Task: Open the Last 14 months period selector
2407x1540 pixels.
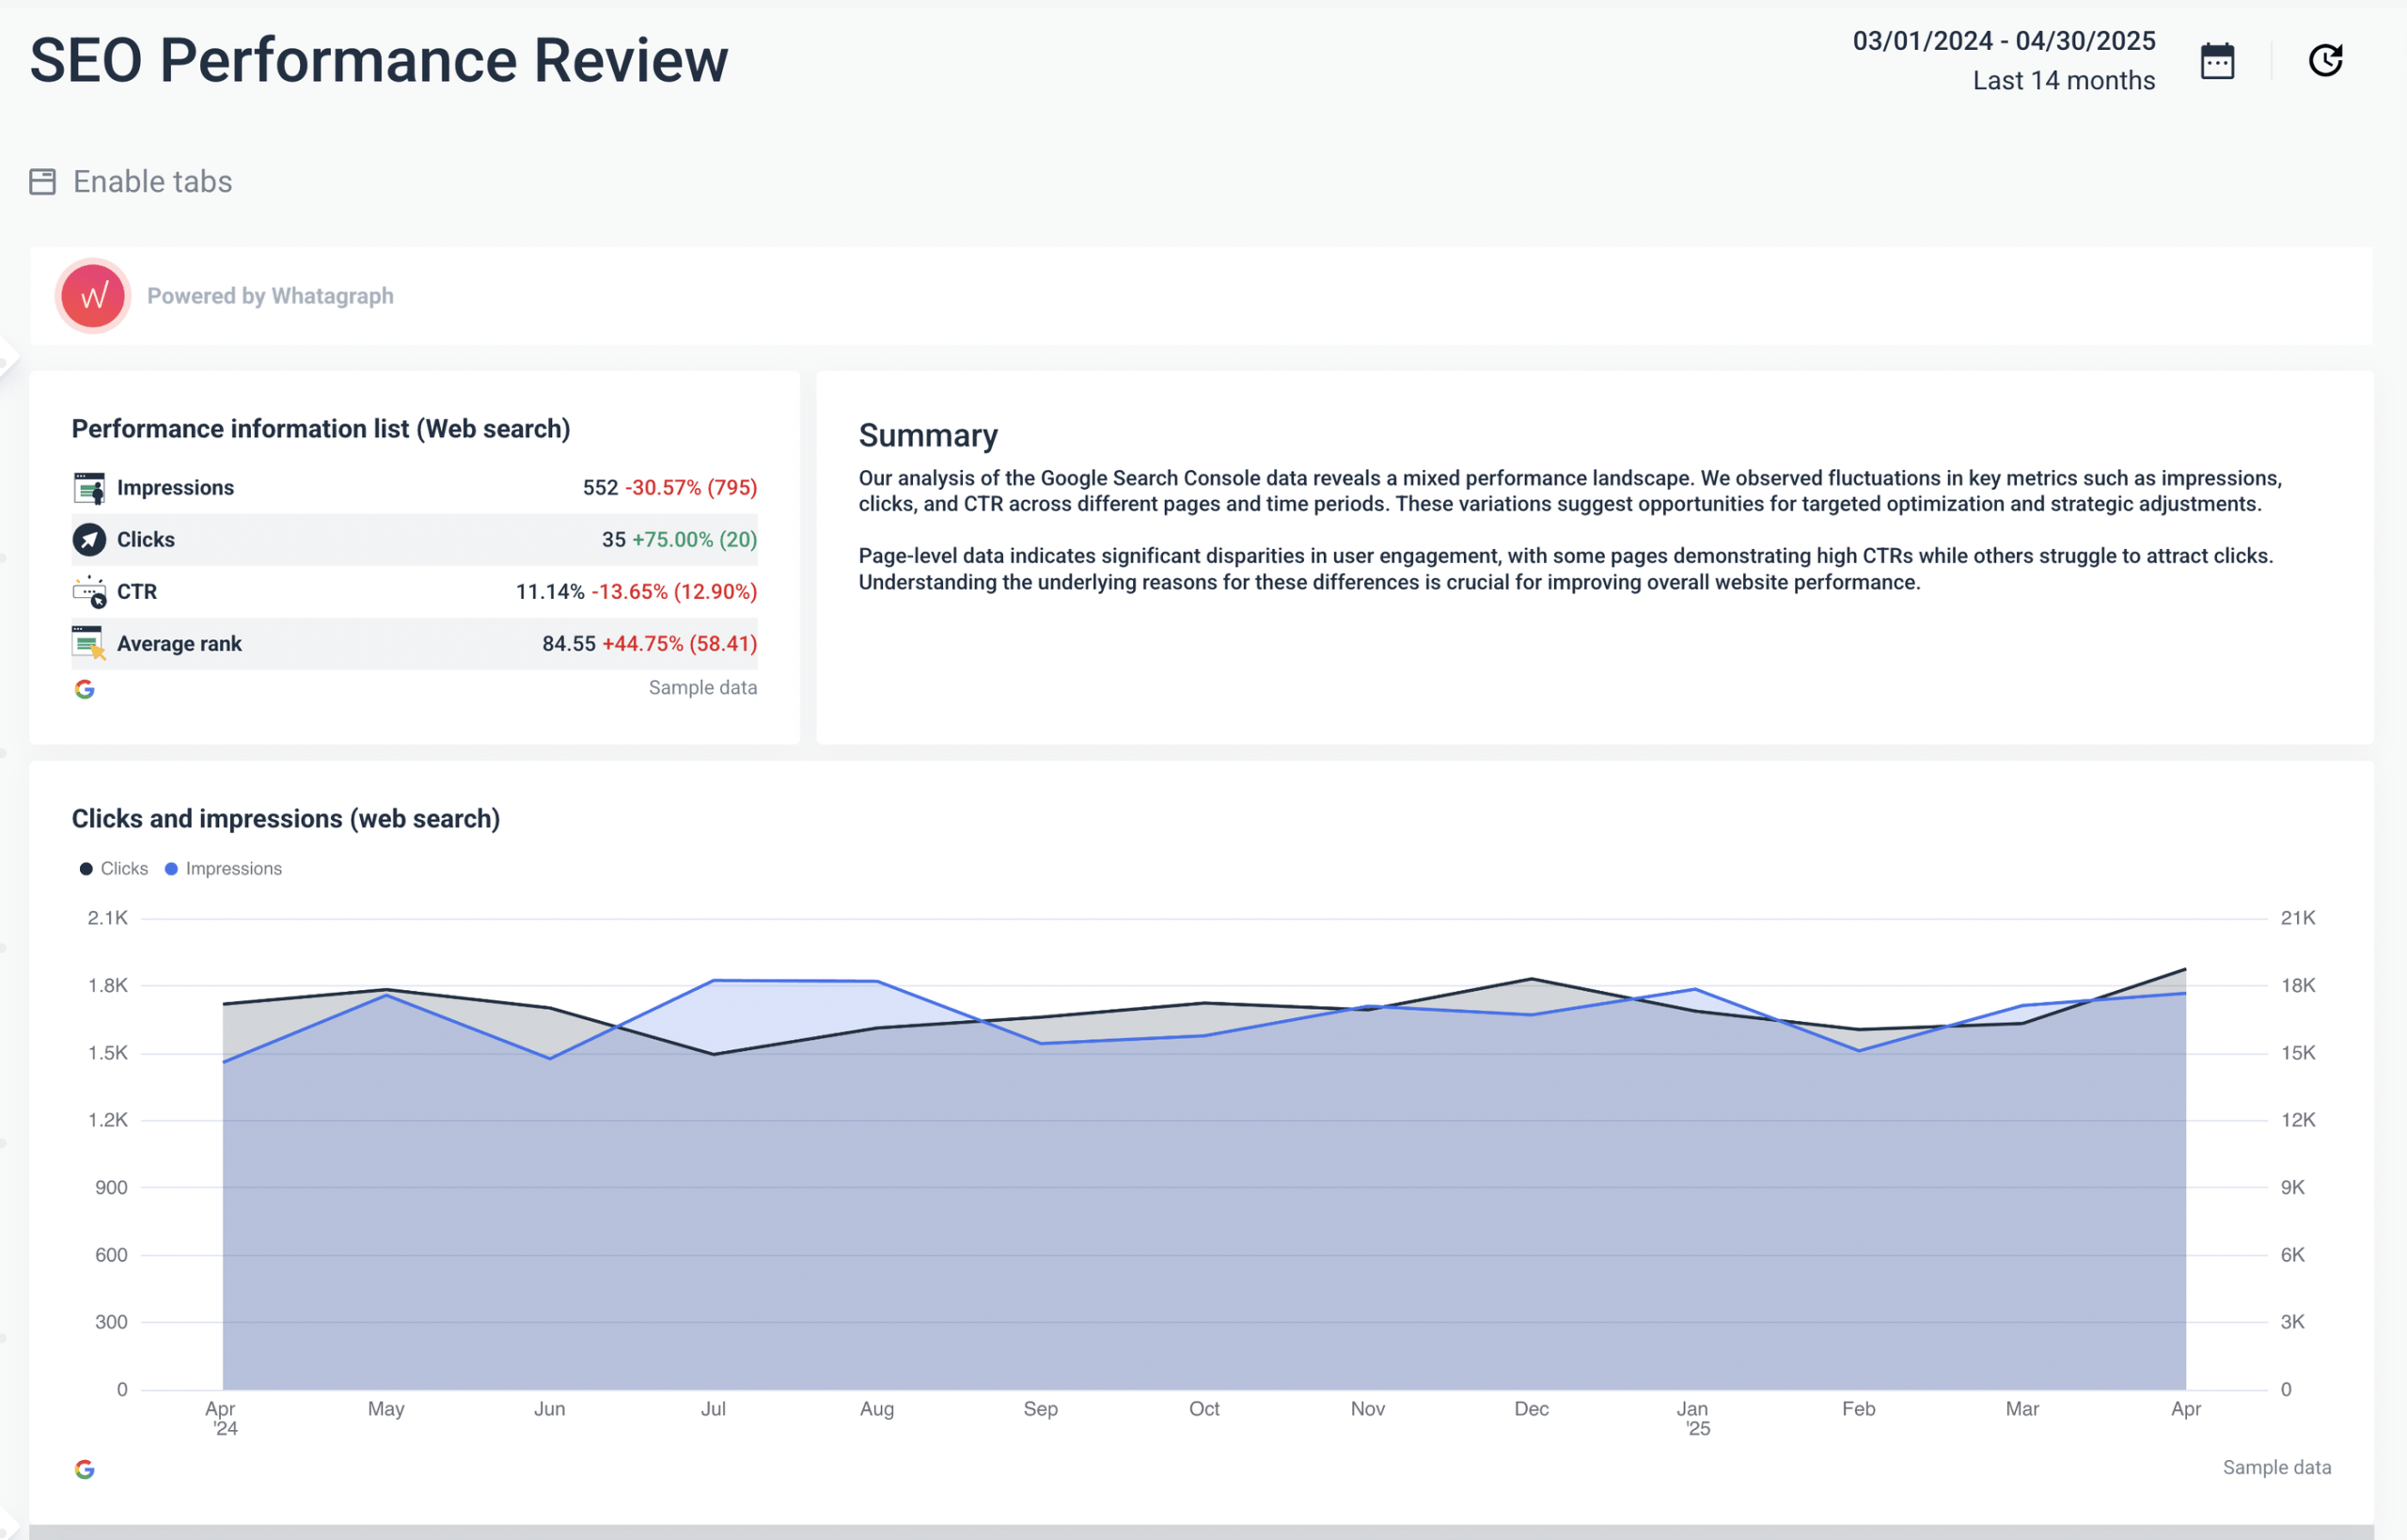Action: 2063,81
